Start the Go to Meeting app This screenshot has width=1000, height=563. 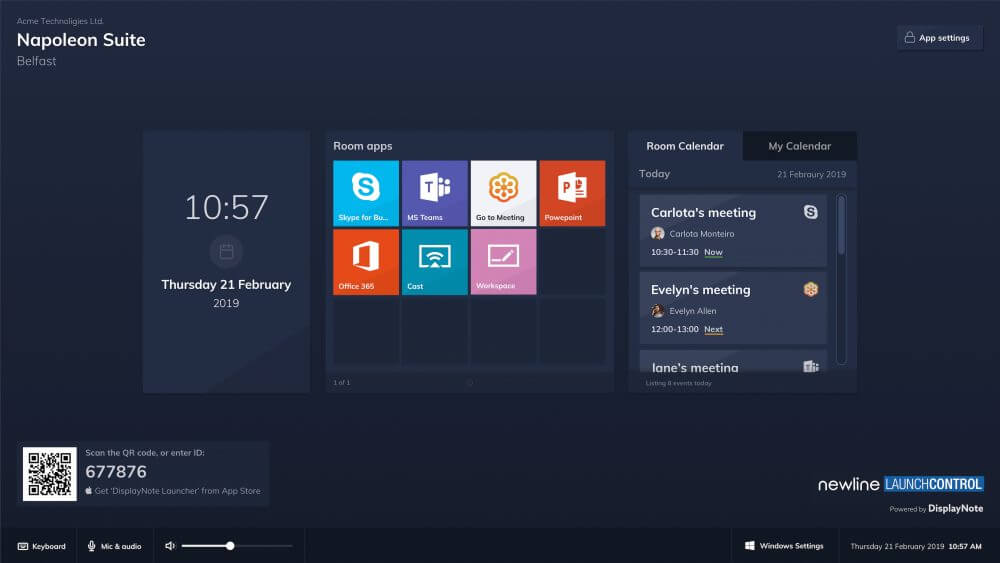coord(503,193)
